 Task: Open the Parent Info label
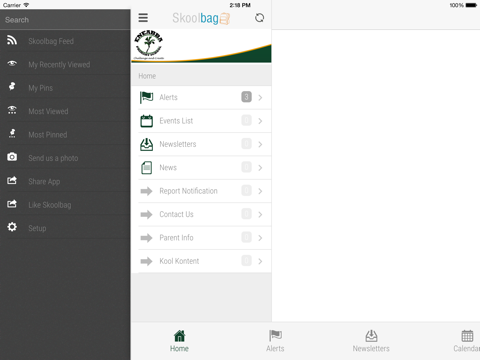176,237
